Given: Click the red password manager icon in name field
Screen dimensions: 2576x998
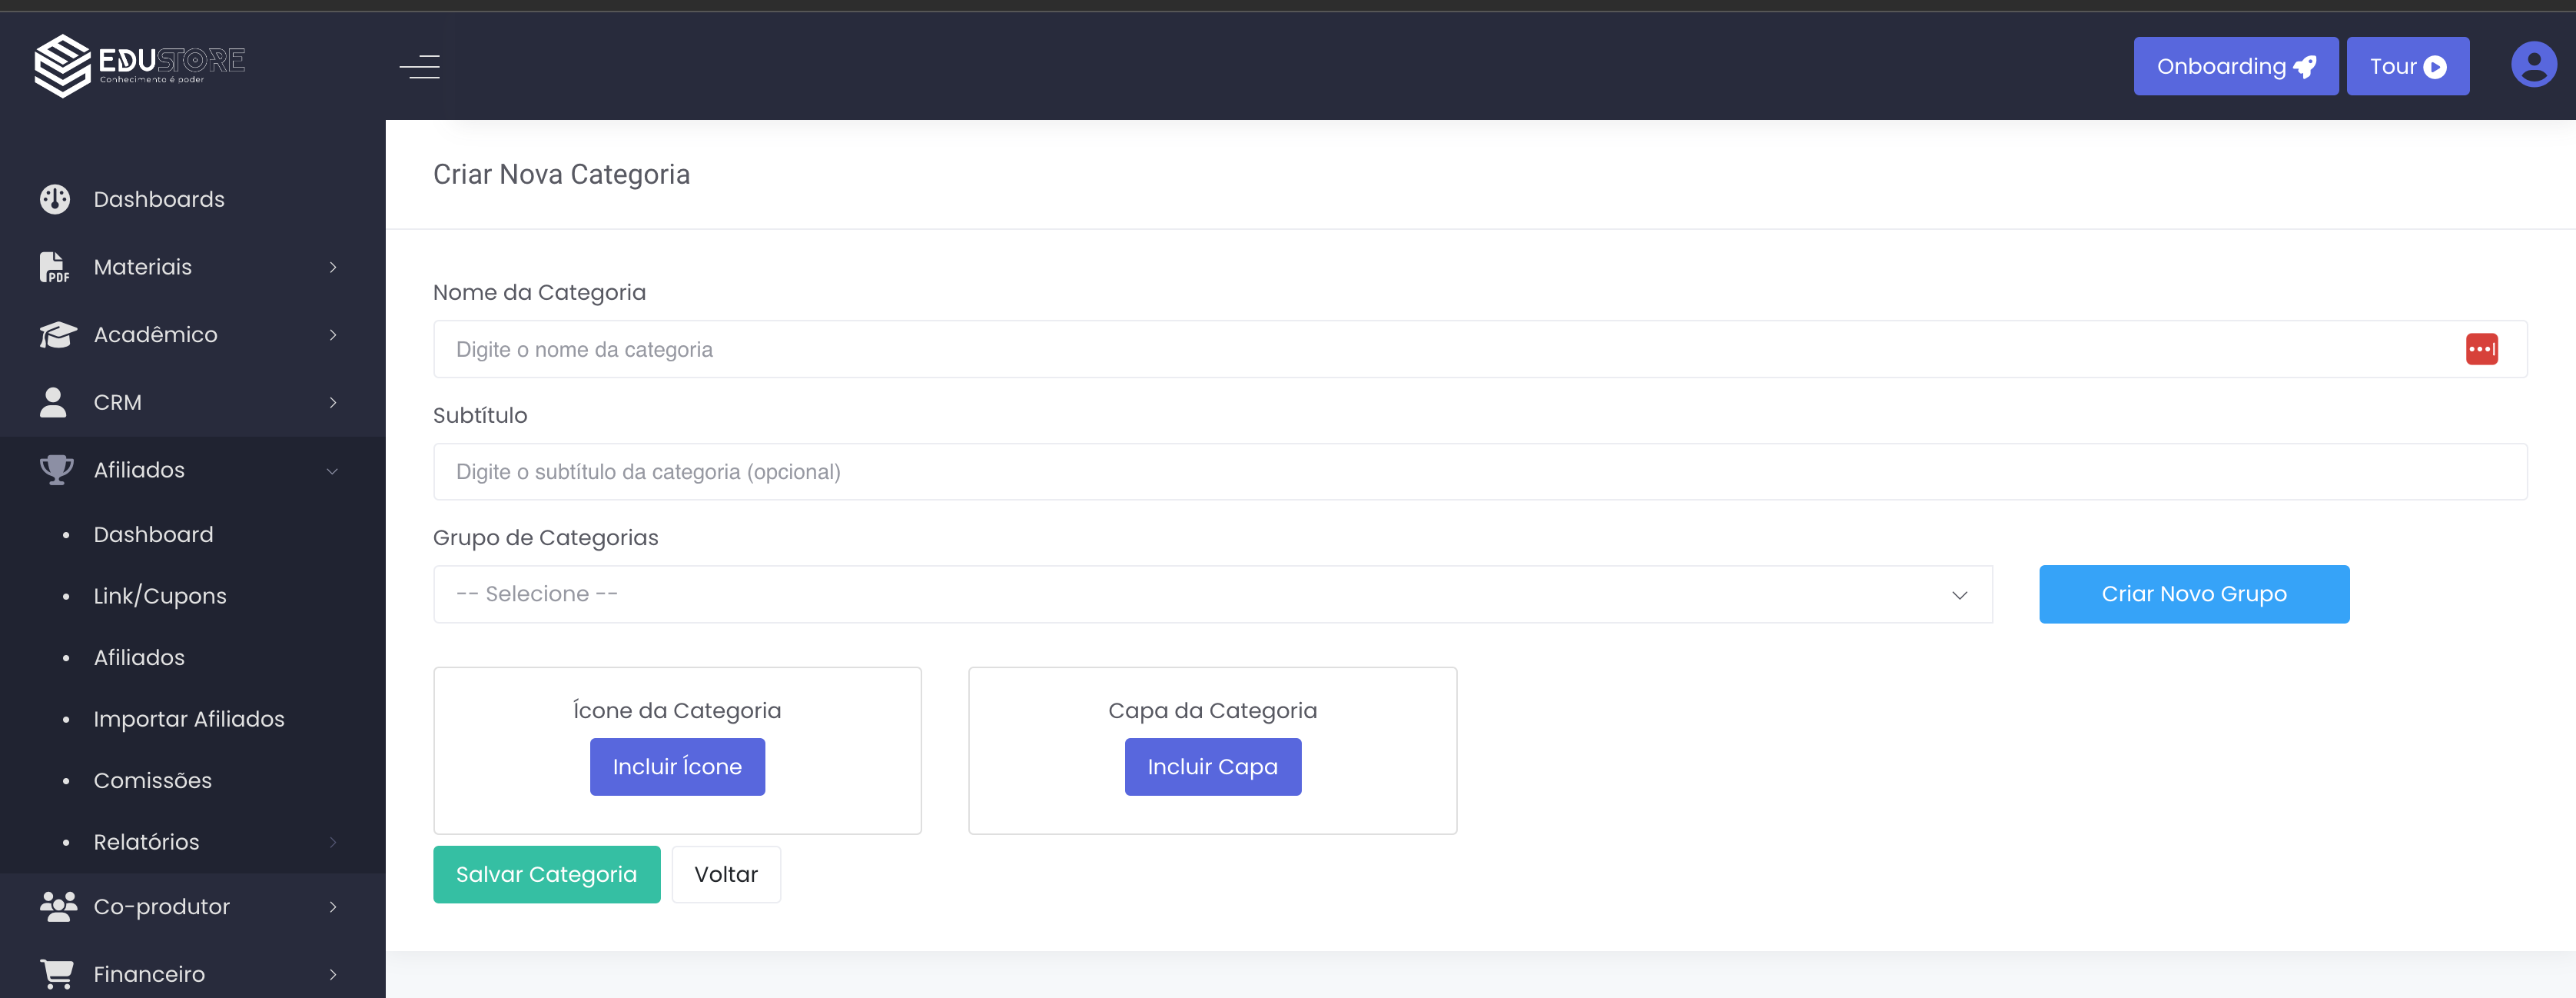Looking at the screenshot, I should tap(2481, 349).
